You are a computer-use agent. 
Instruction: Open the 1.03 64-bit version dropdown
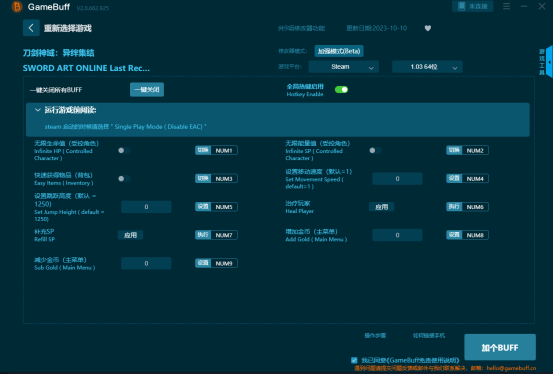[427, 67]
